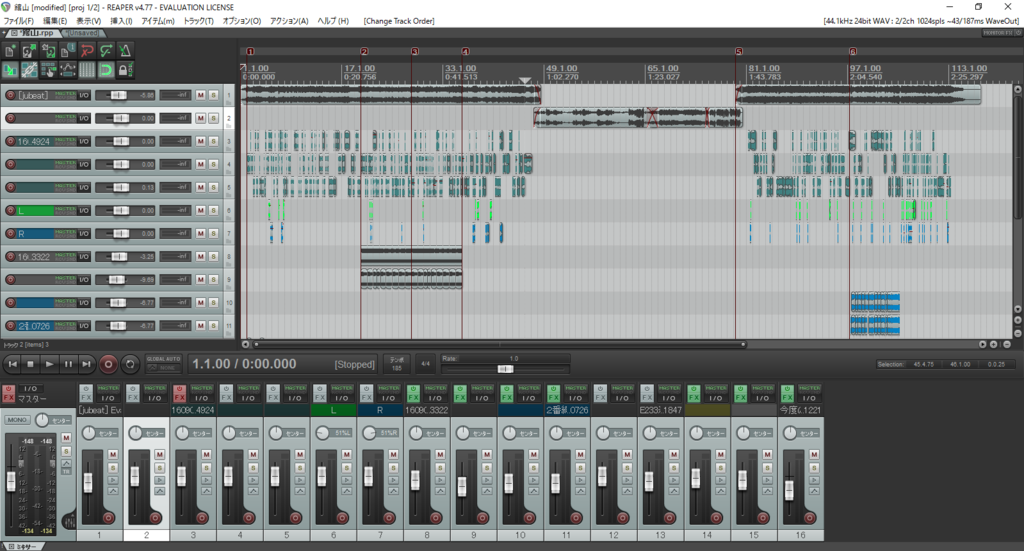Solo the jubeat track
Image resolution: width=1024 pixels, height=551 pixels.
point(214,95)
